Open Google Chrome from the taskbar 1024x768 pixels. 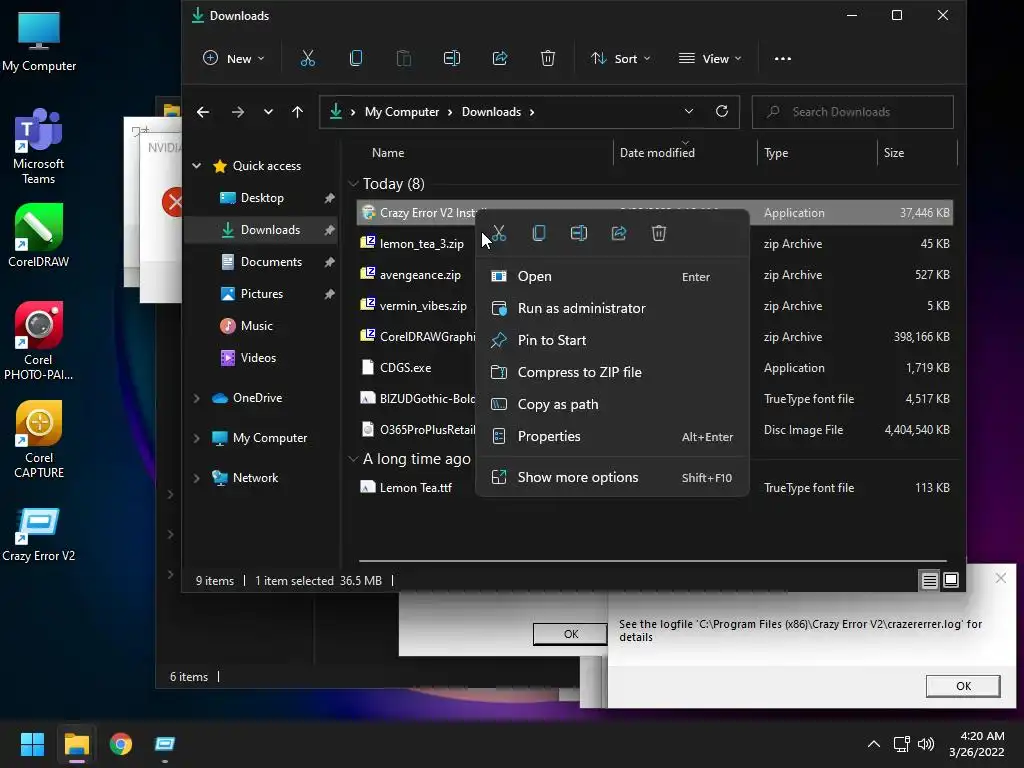(x=121, y=744)
